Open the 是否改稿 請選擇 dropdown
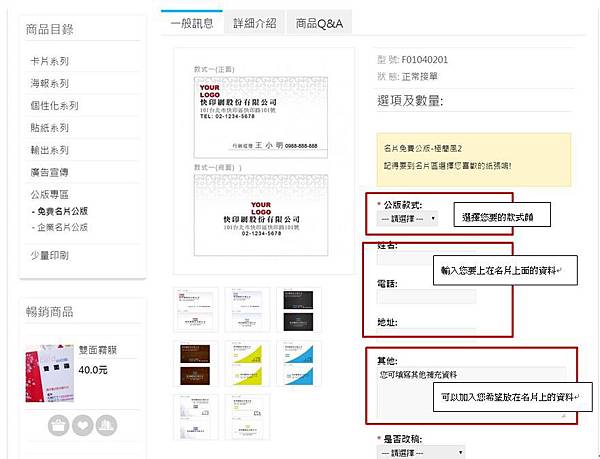600x459 pixels. pos(421,453)
